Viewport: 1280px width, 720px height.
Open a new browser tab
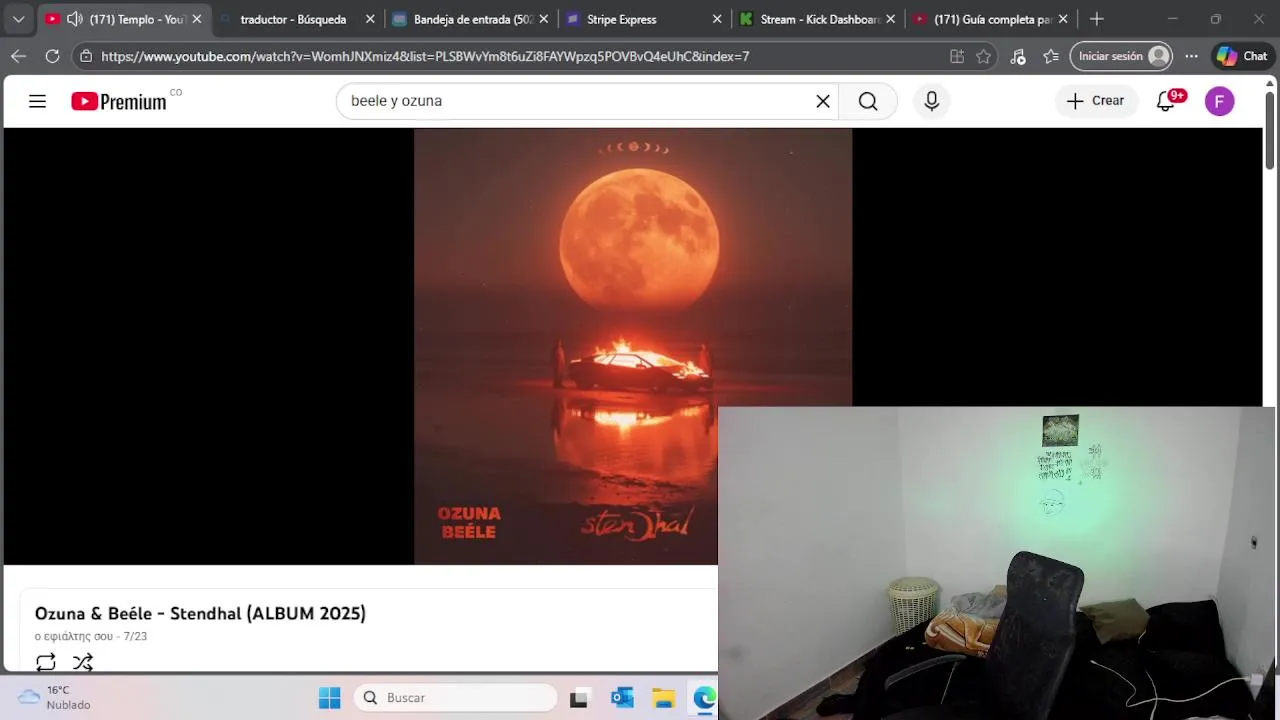(1097, 19)
